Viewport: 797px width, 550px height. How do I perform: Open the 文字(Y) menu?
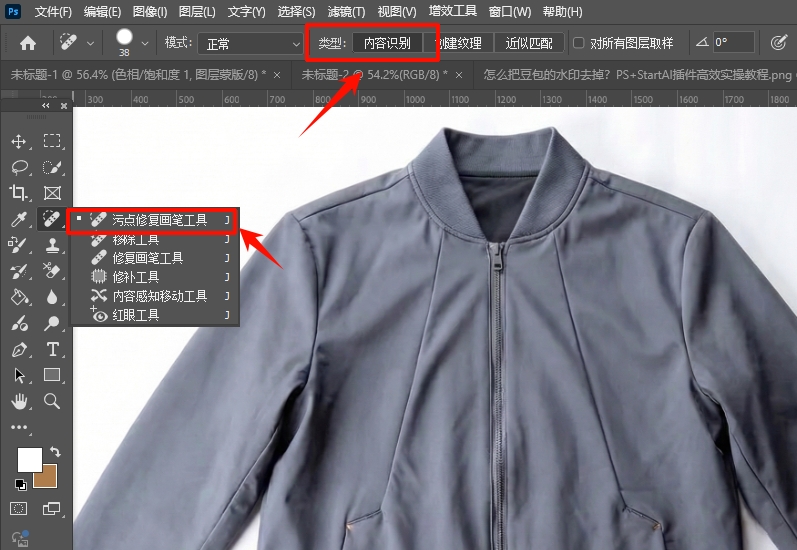247,11
